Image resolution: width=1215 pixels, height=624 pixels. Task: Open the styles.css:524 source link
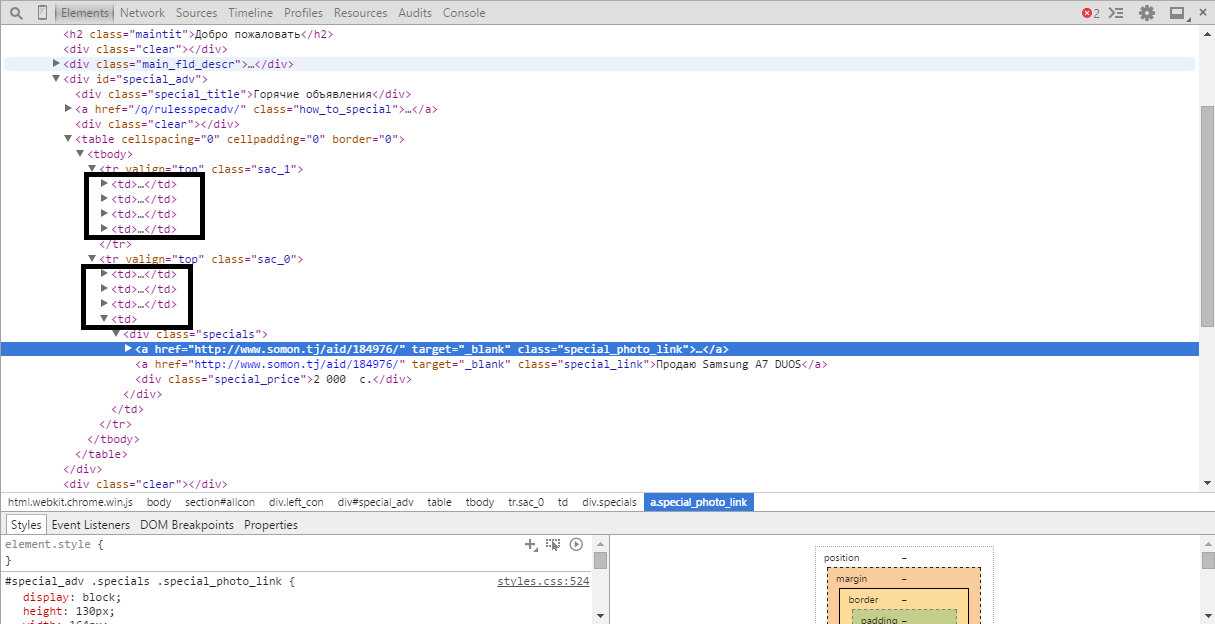pyautogui.click(x=543, y=581)
